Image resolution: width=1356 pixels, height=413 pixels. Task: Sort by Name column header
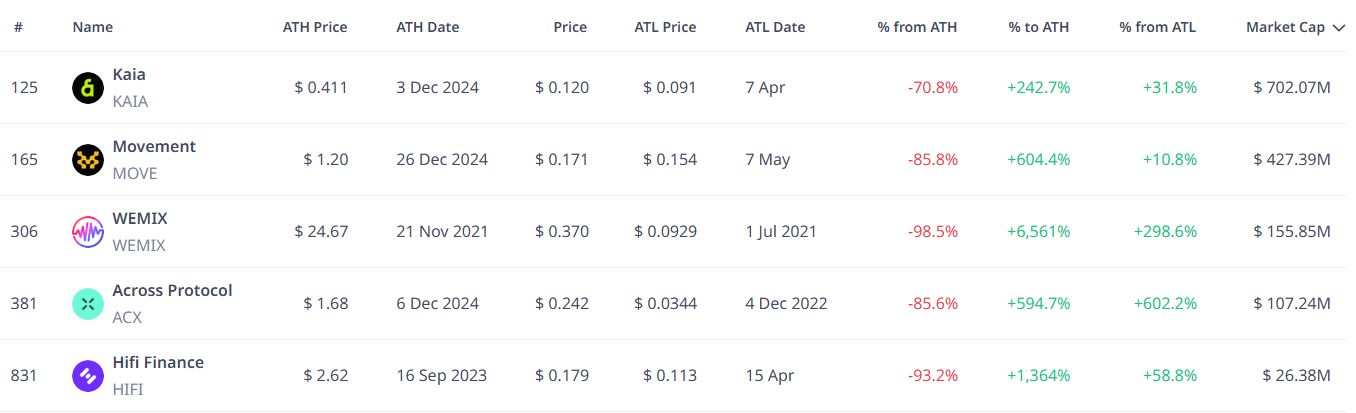point(93,27)
